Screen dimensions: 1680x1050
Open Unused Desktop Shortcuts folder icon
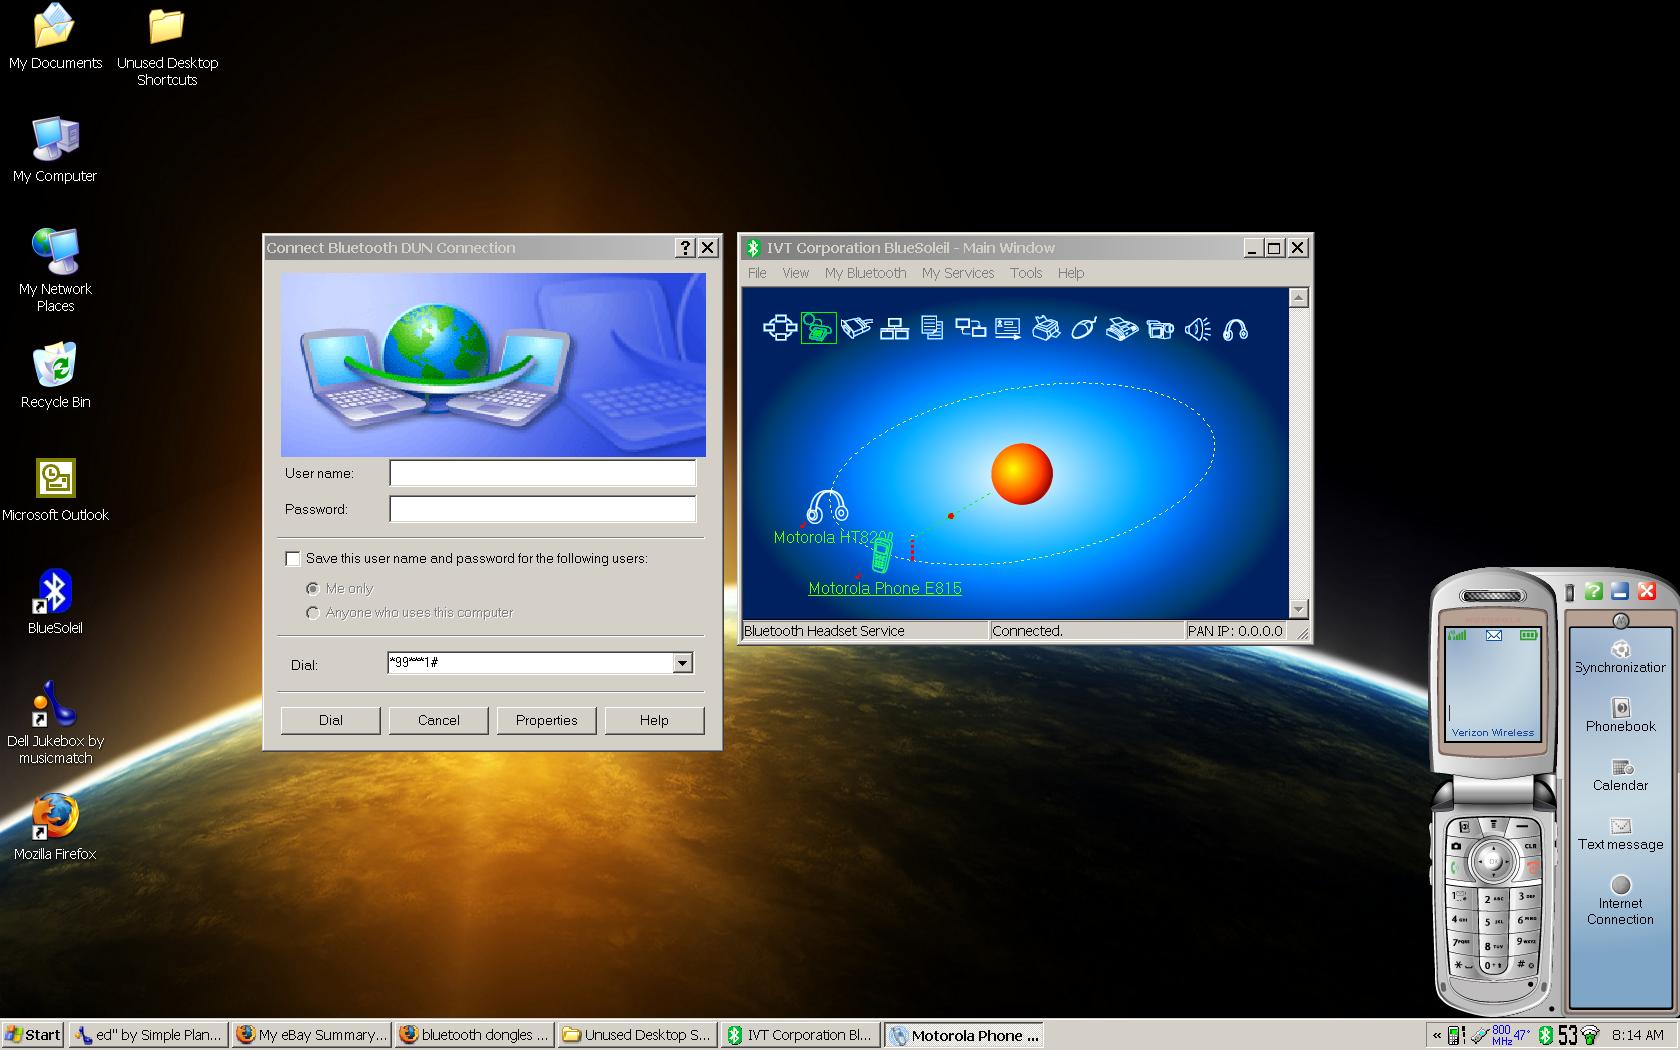(x=167, y=45)
